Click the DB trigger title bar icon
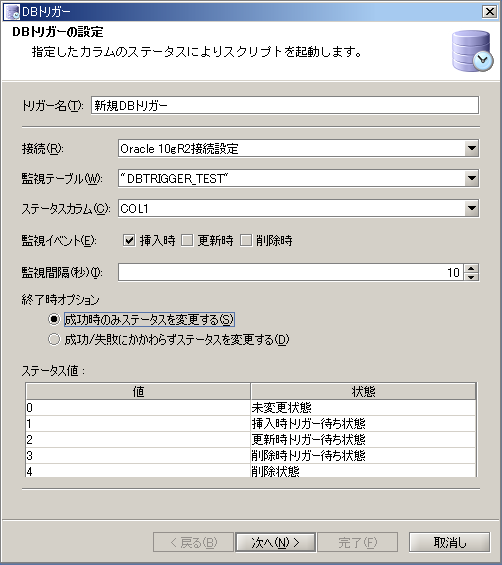 pyautogui.click(x=12, y=12)
